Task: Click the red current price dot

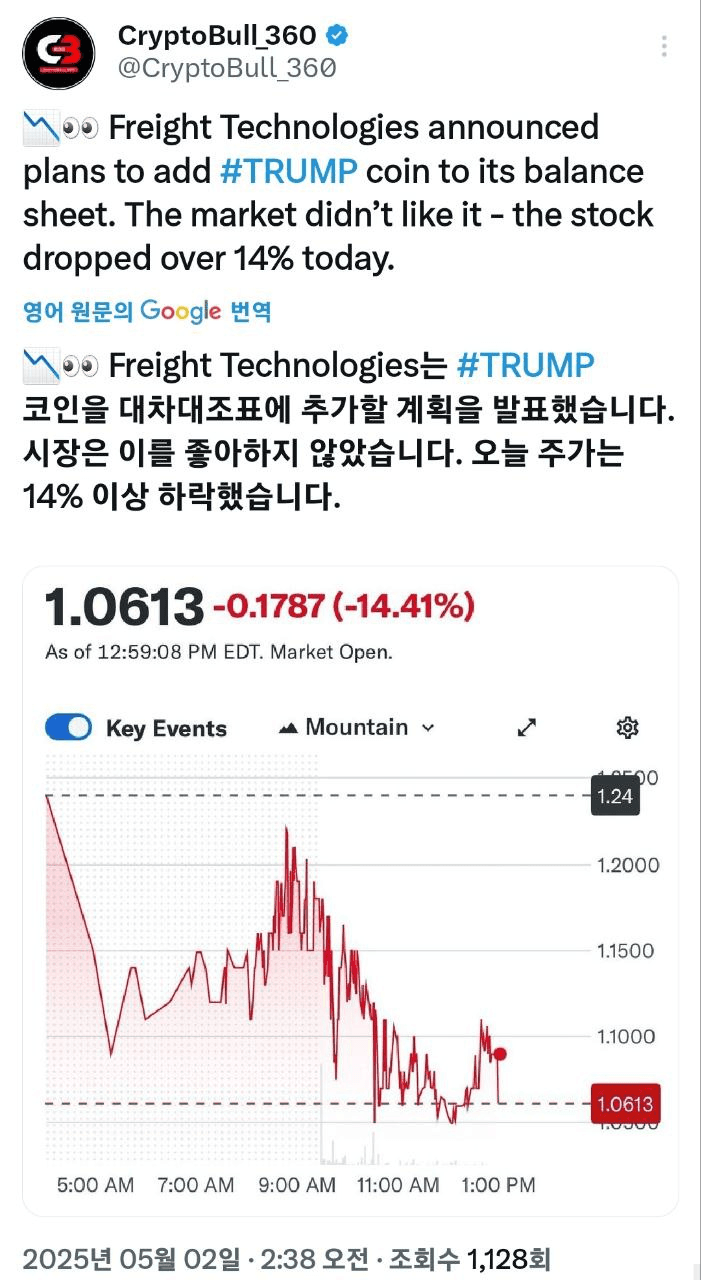Action: point(500,1053)
